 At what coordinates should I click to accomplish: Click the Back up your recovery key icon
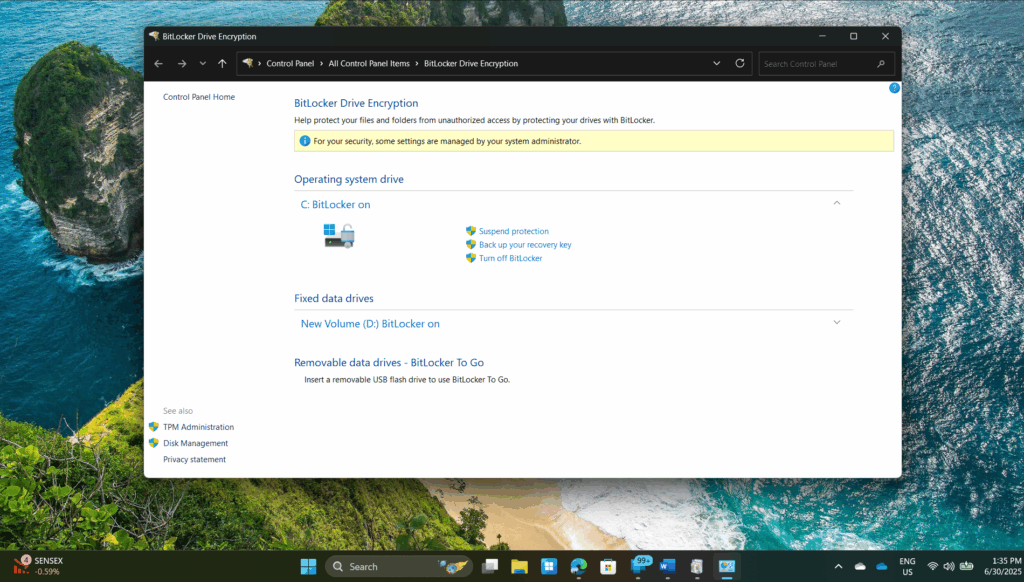coord(470,244)
